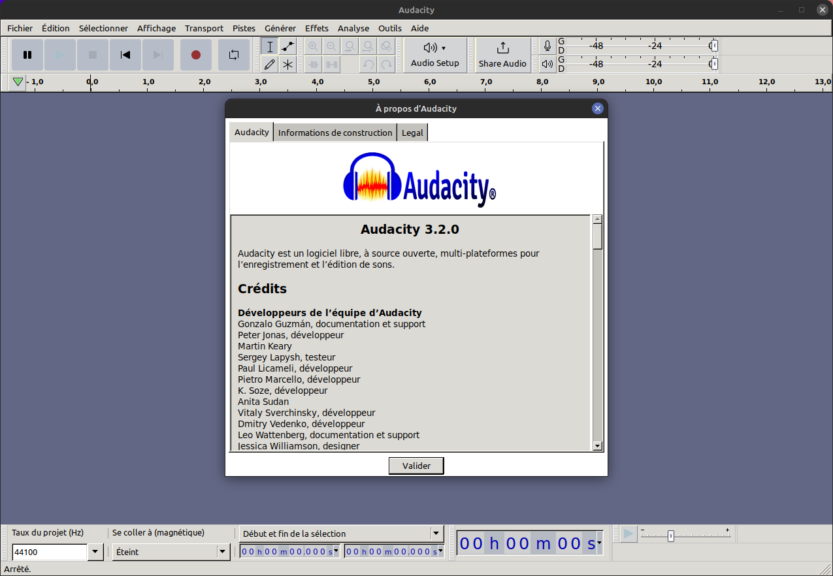Image resolution: width=833 pixels, height=576 pixels.
Task: Switch to the Legal tab
Action: coord(412,132)
